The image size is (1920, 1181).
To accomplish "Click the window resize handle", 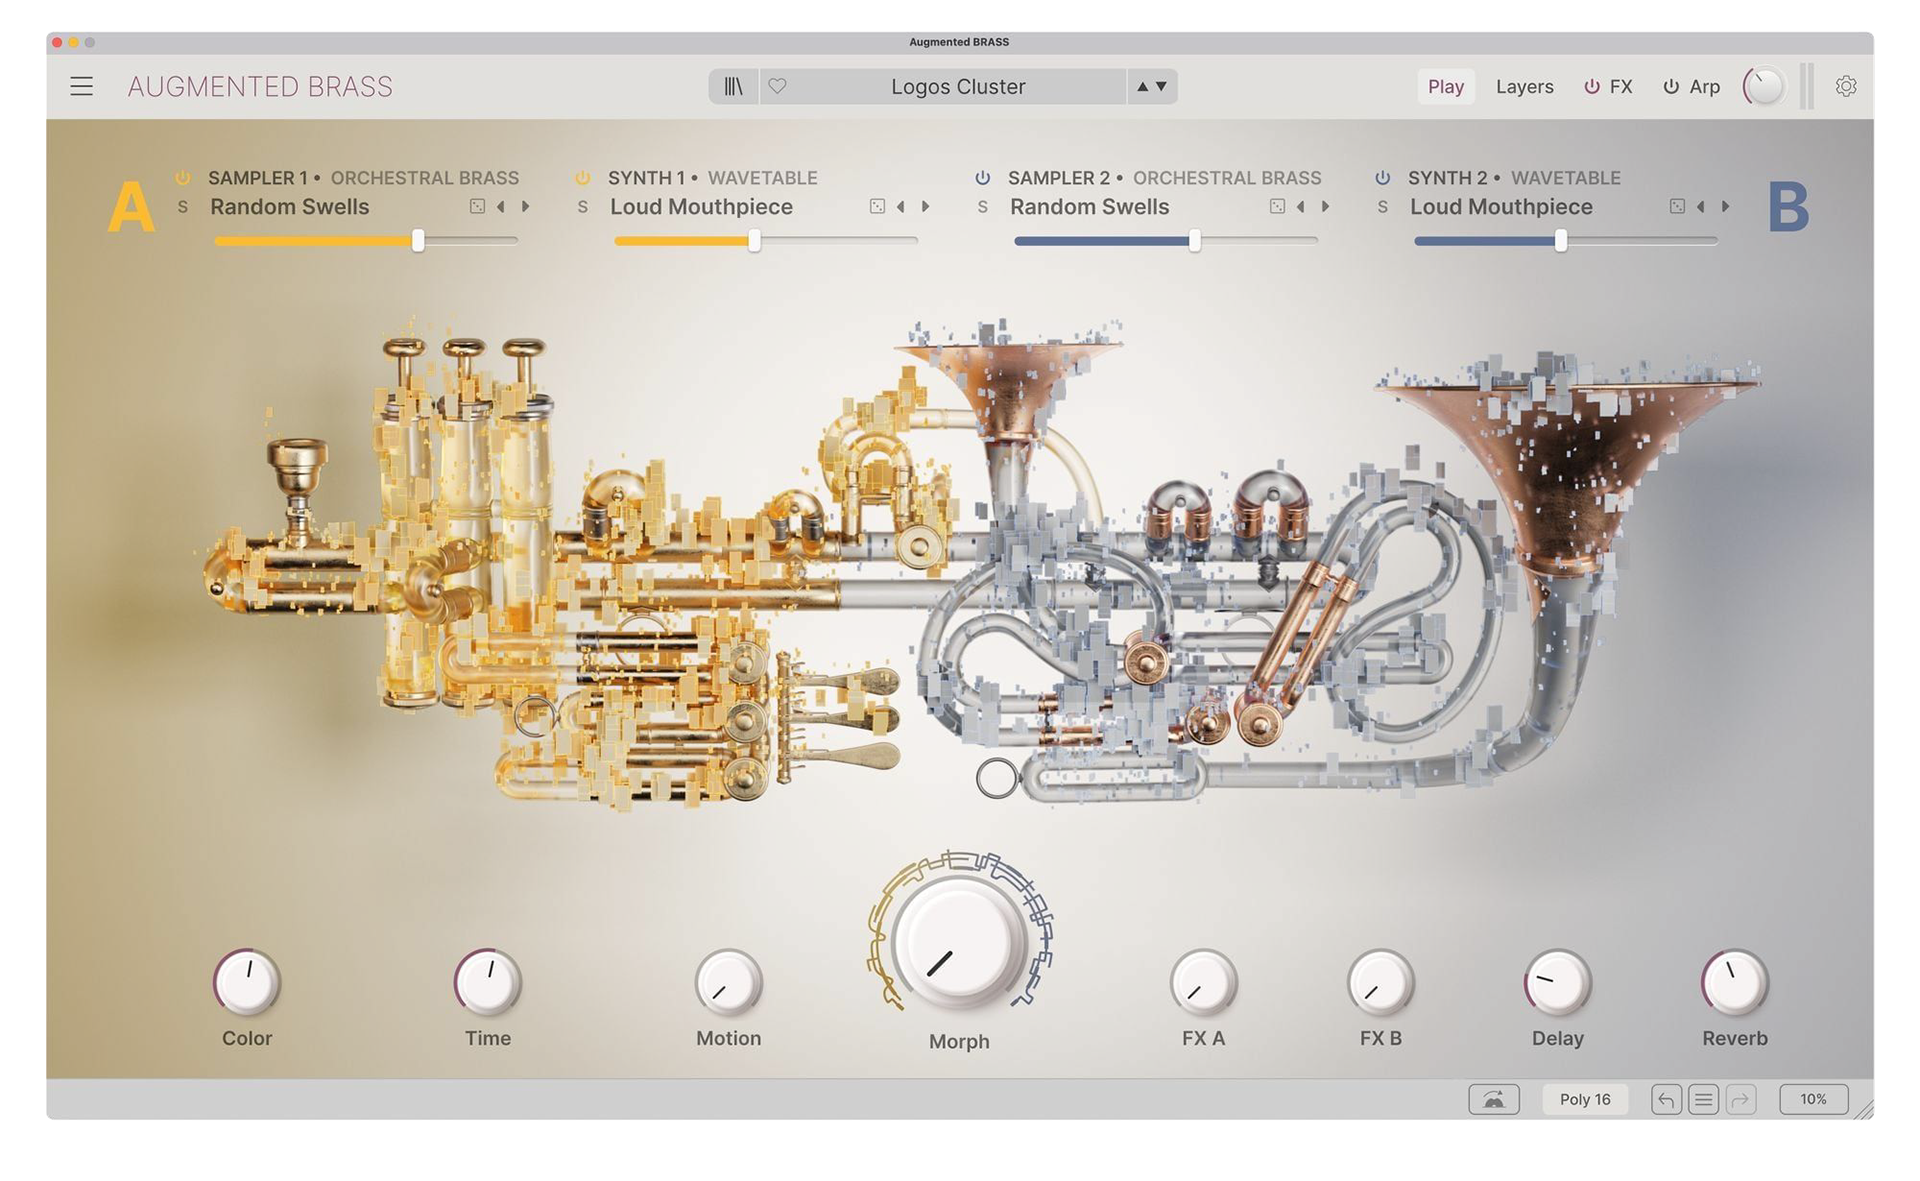I will 1864,1110.
